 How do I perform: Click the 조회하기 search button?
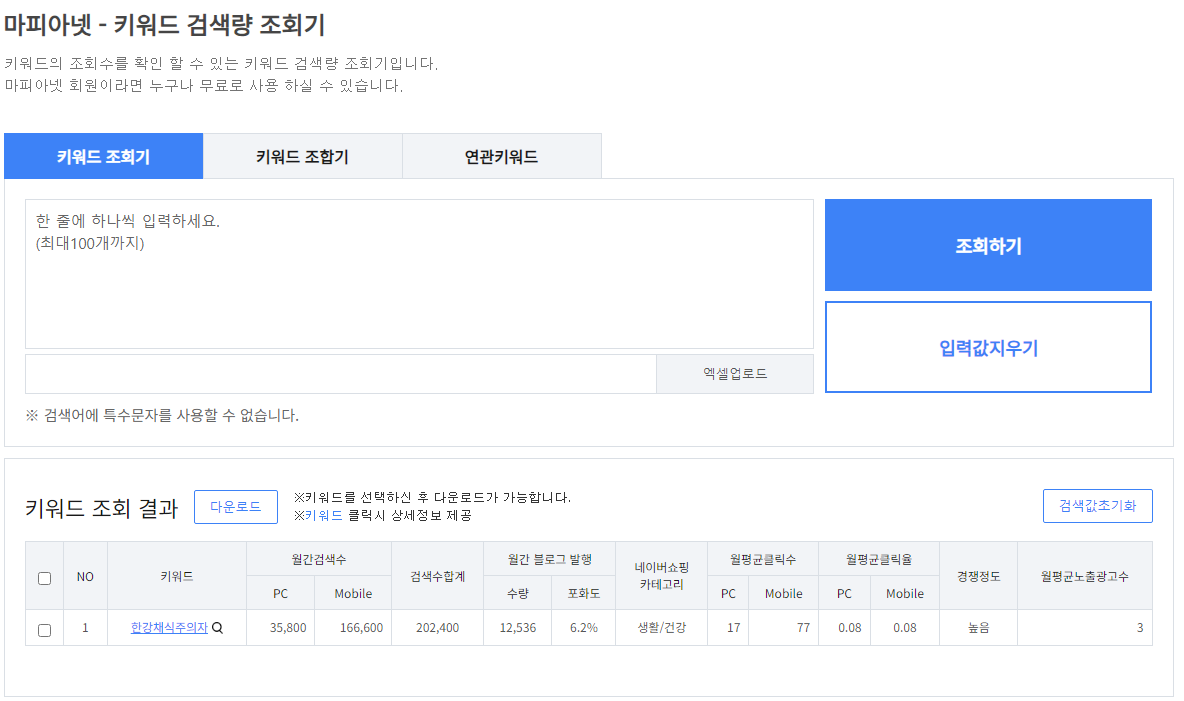[988, 245]
